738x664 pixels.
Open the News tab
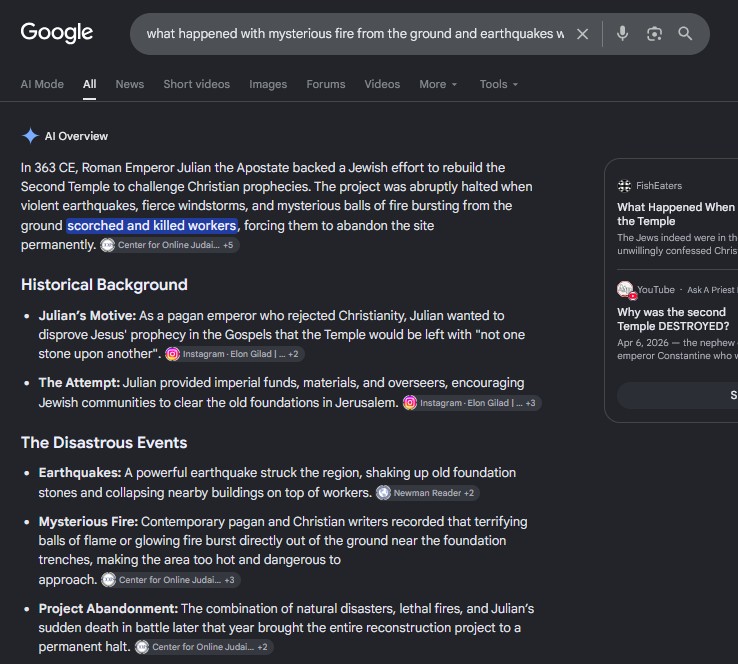[x=130, y=84]
